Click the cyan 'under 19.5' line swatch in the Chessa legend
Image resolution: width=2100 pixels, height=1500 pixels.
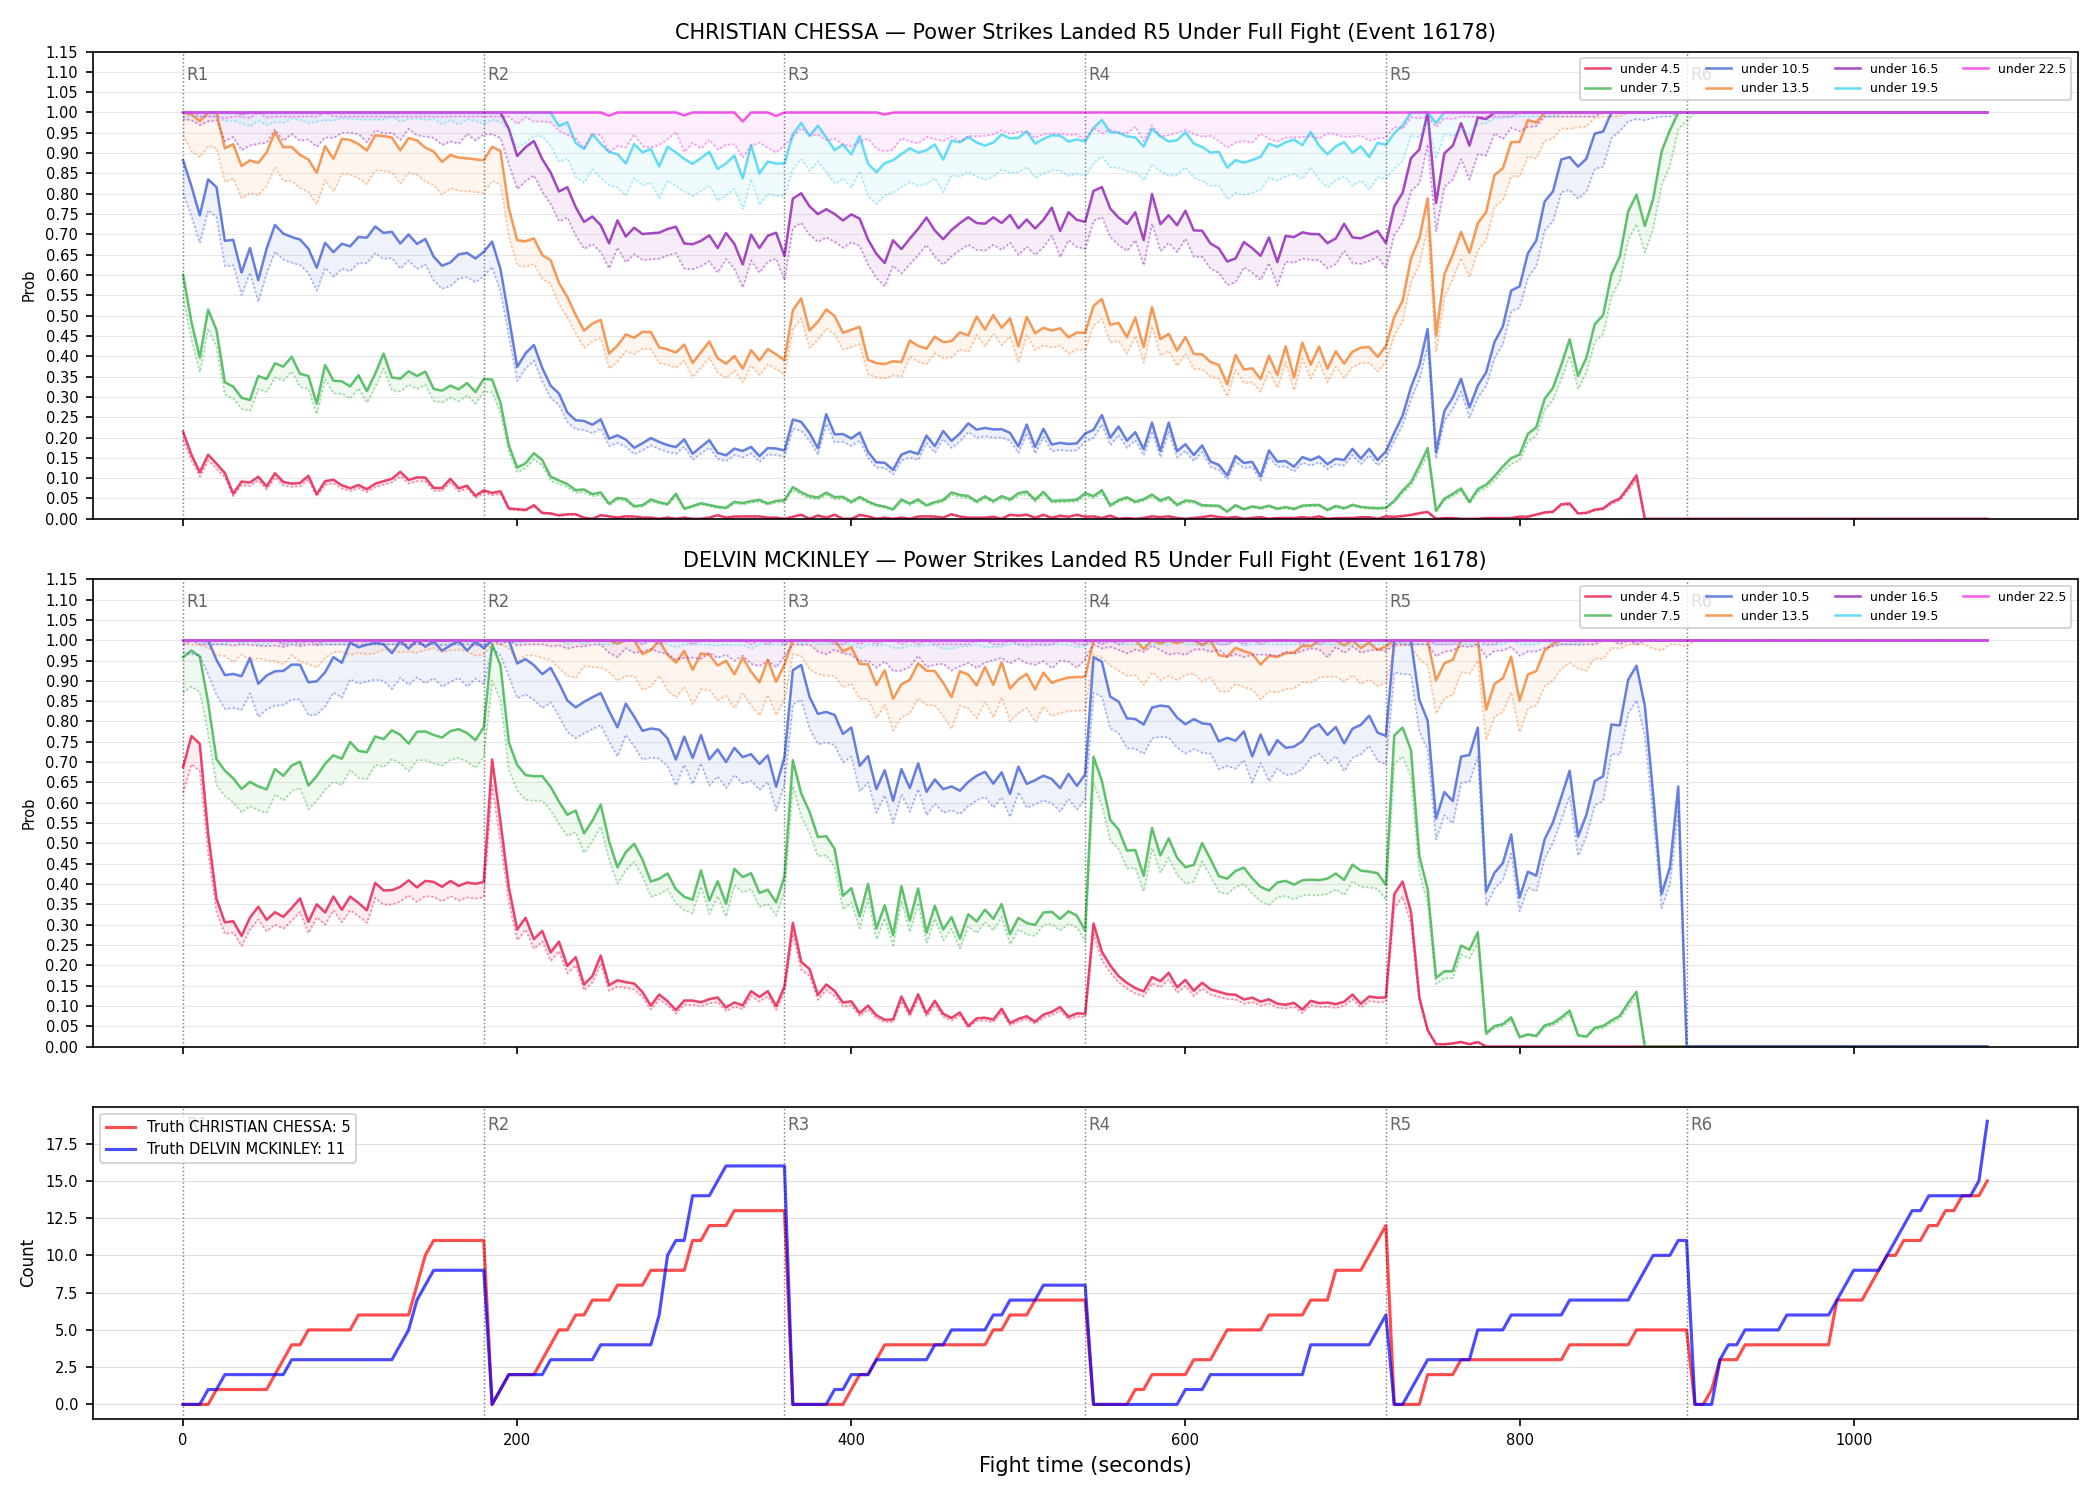1848,88
